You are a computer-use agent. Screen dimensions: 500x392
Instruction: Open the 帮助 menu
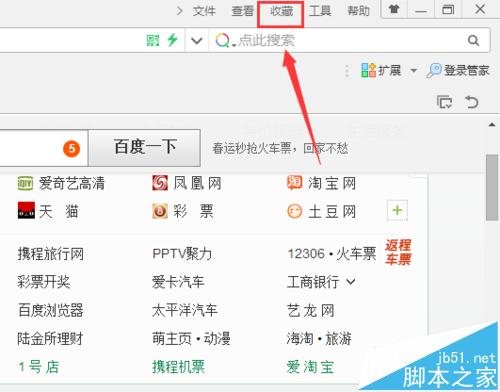point(359,11)
